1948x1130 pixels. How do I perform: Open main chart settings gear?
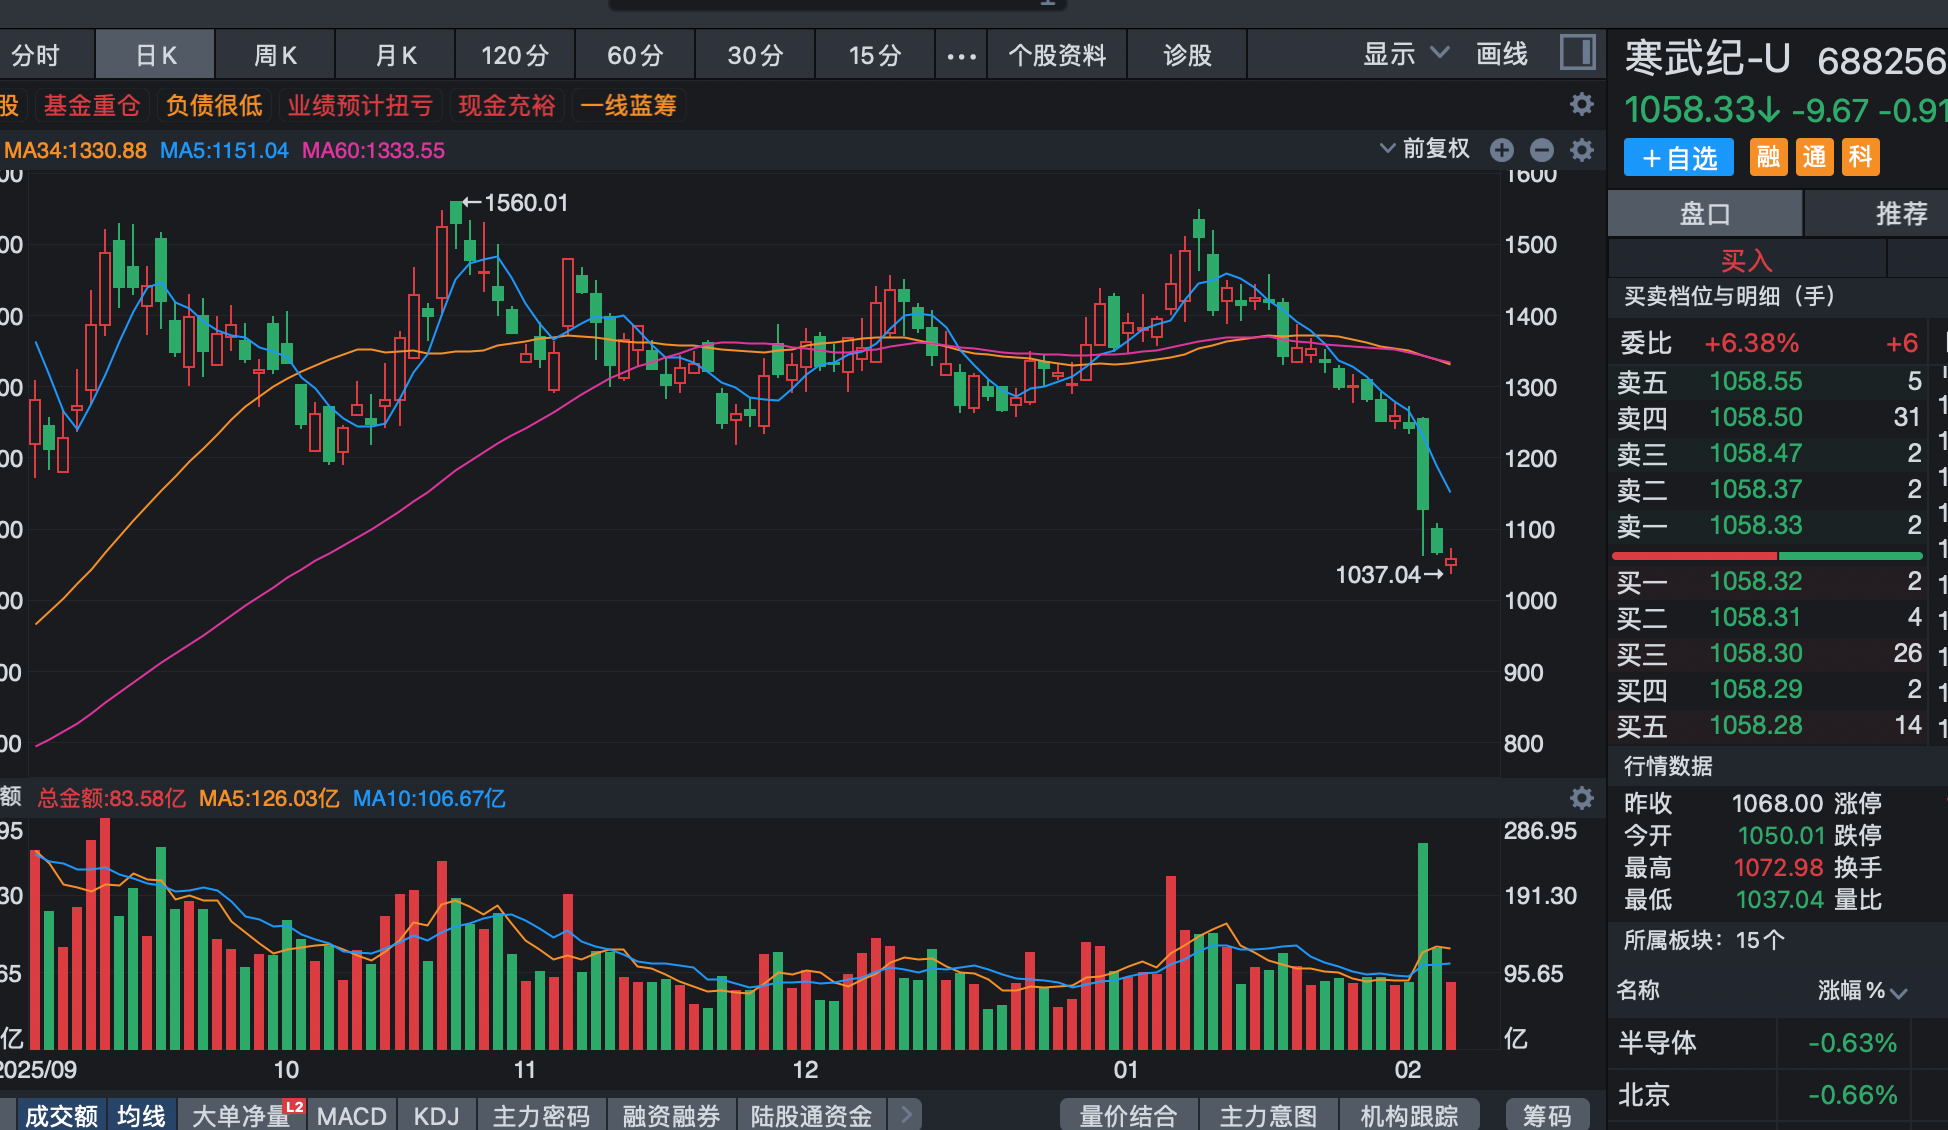[x=1581, y=150]
